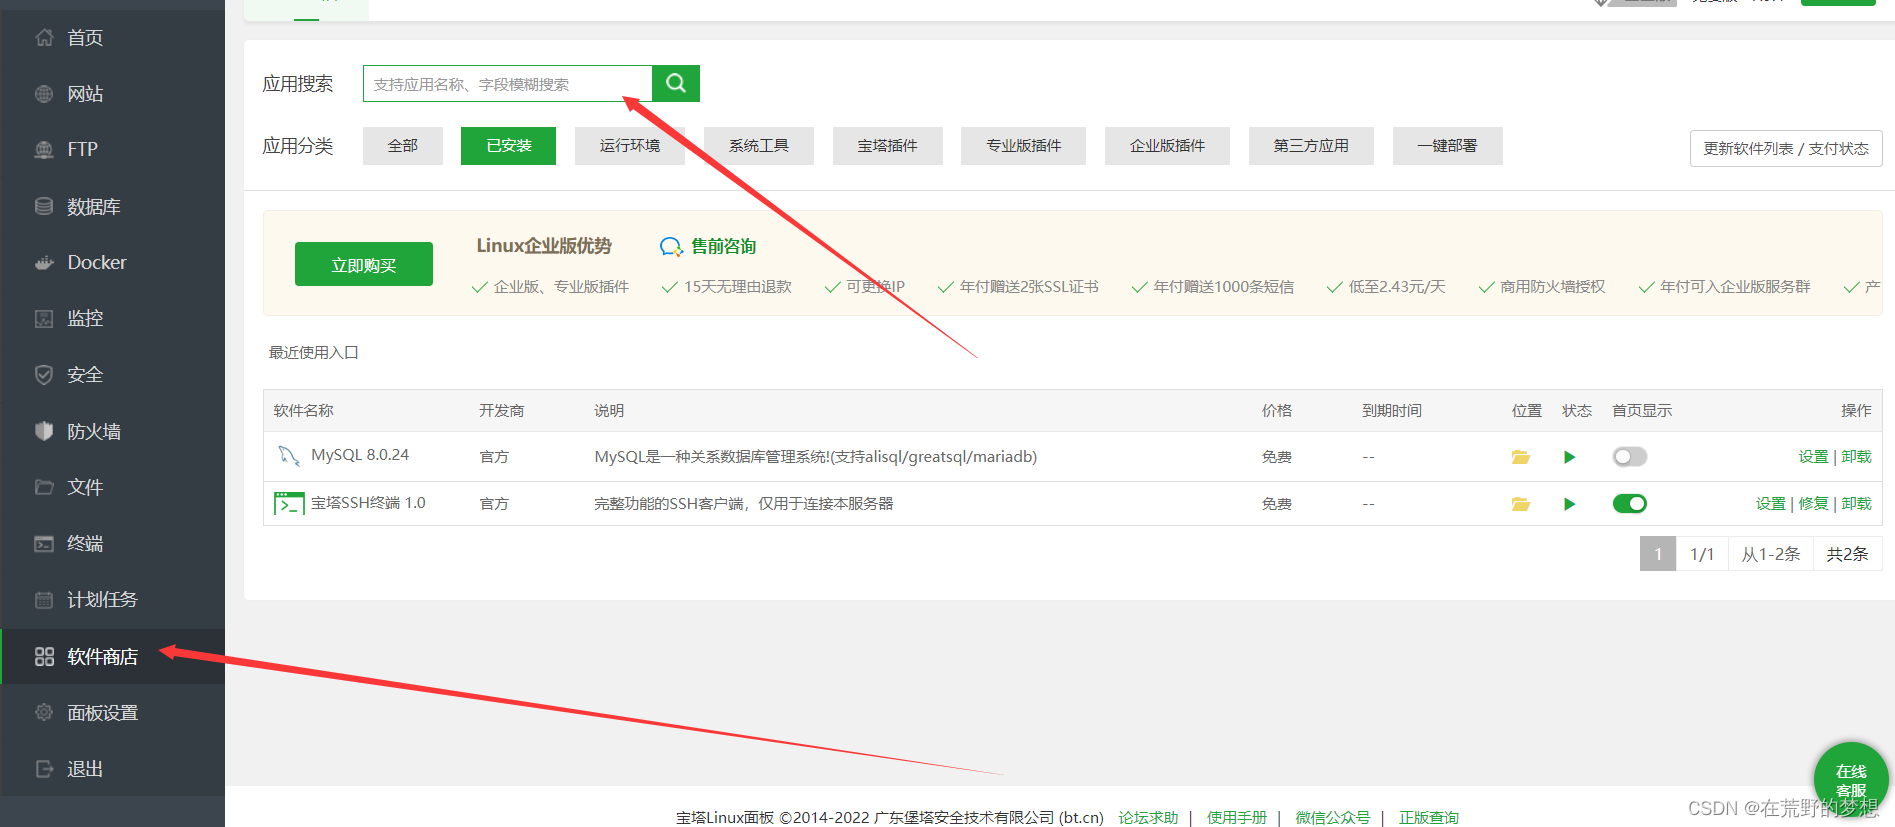The image size is (1895, 827).
Task: Click the calendar icon beside 计划任务
Action: [44, 600]
